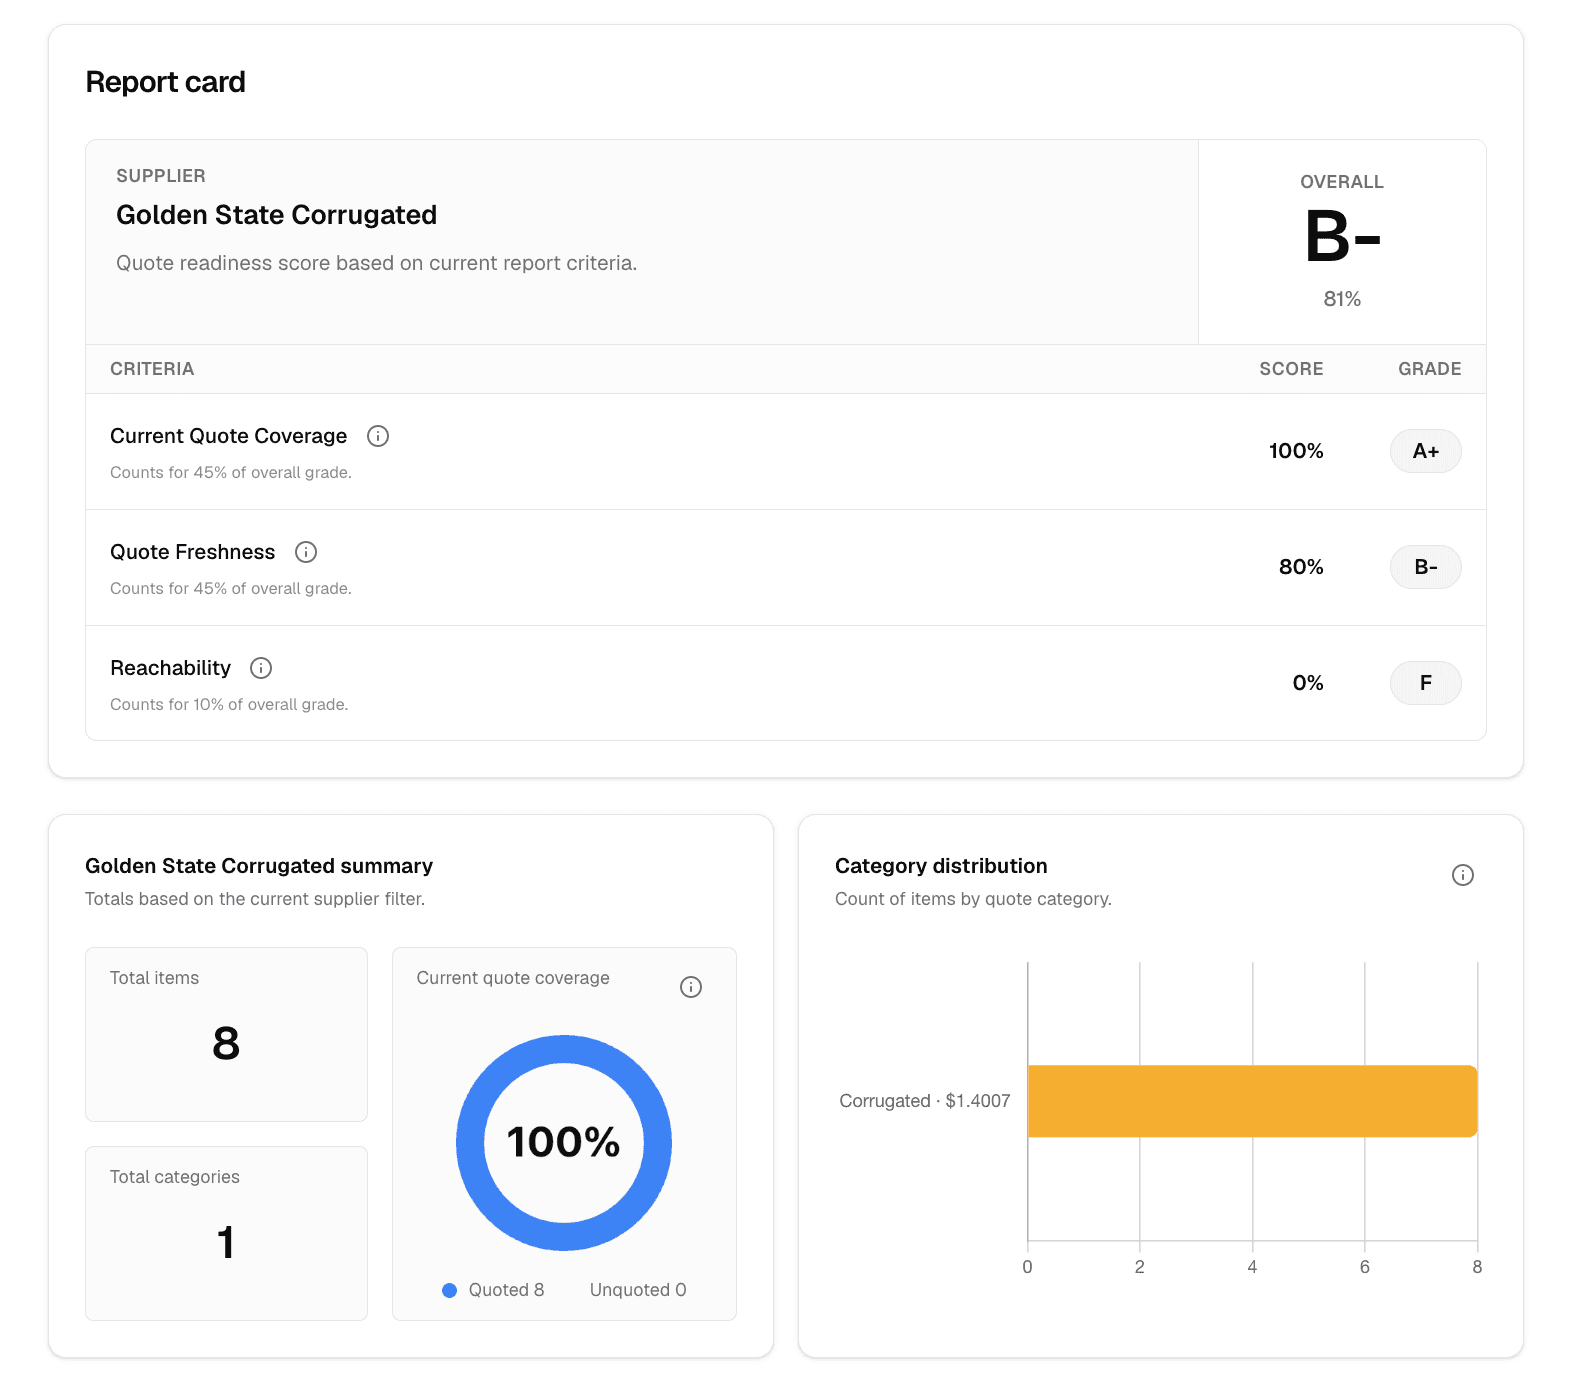The image size is (1576, 1382).
Task: Click the Totals based on the current supplier filter text
Action: coord(255,899)
